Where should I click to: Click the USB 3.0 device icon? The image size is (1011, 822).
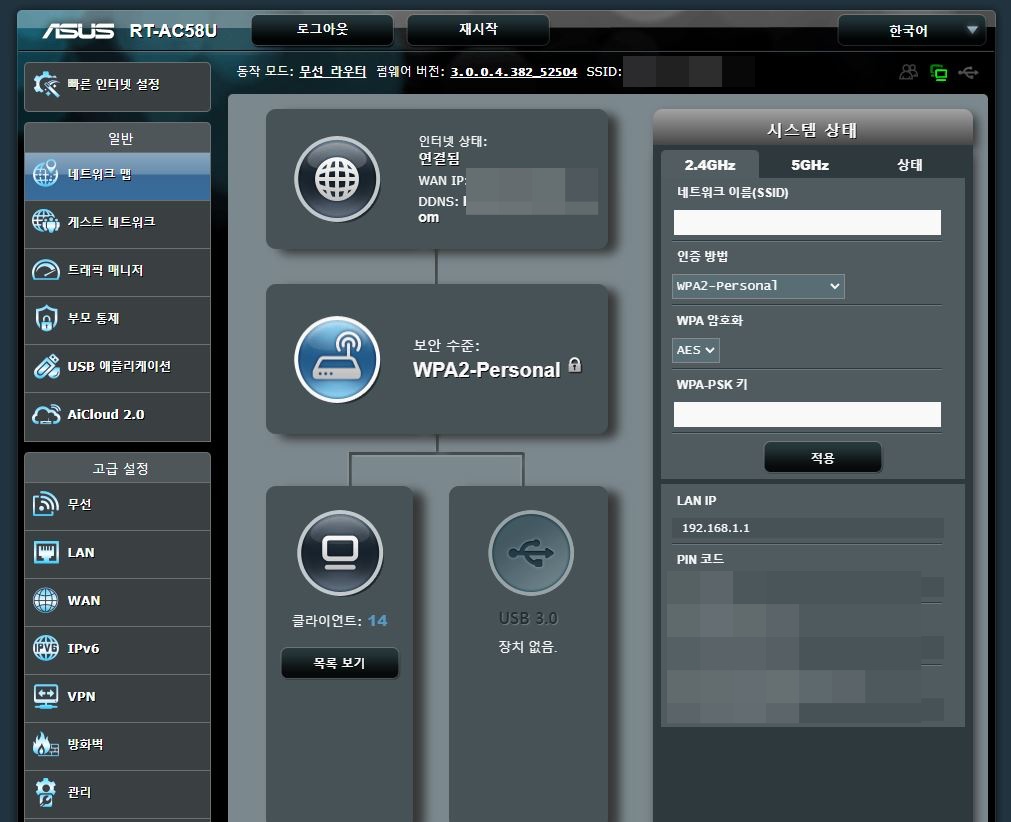[x=530, y=553]
